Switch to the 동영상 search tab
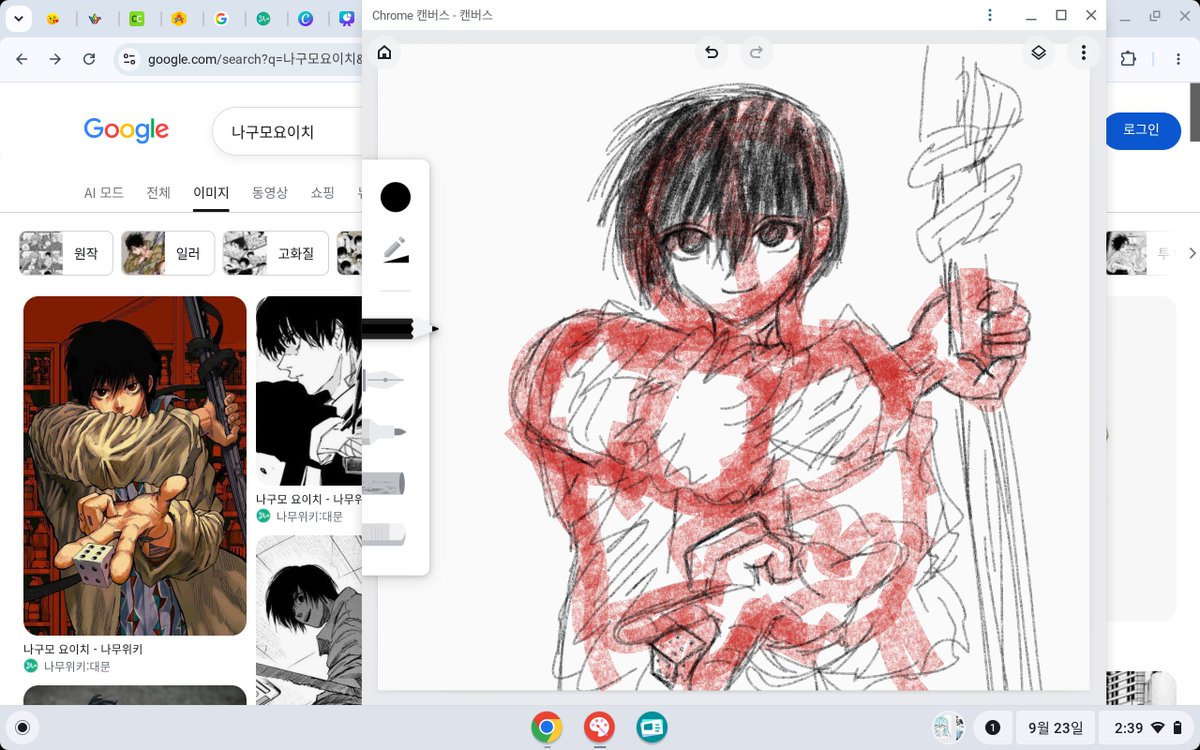 coord(270,193)
